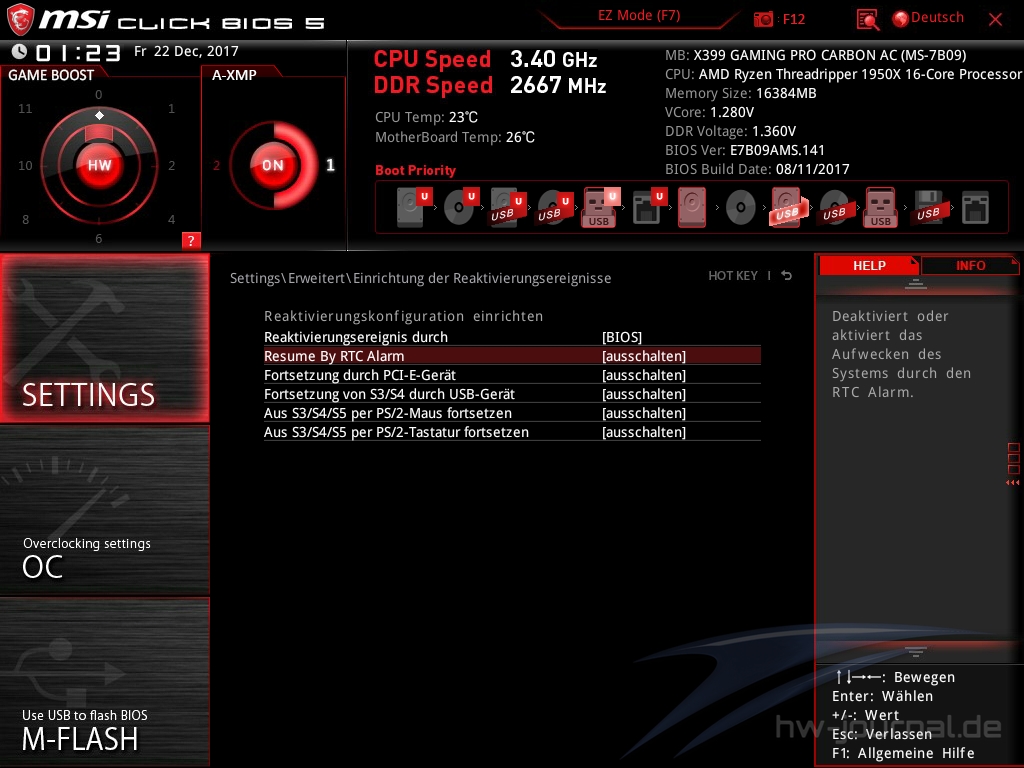
Task: Click the DDR Speed 2667 MHz readout
Action: coord(490,86)
